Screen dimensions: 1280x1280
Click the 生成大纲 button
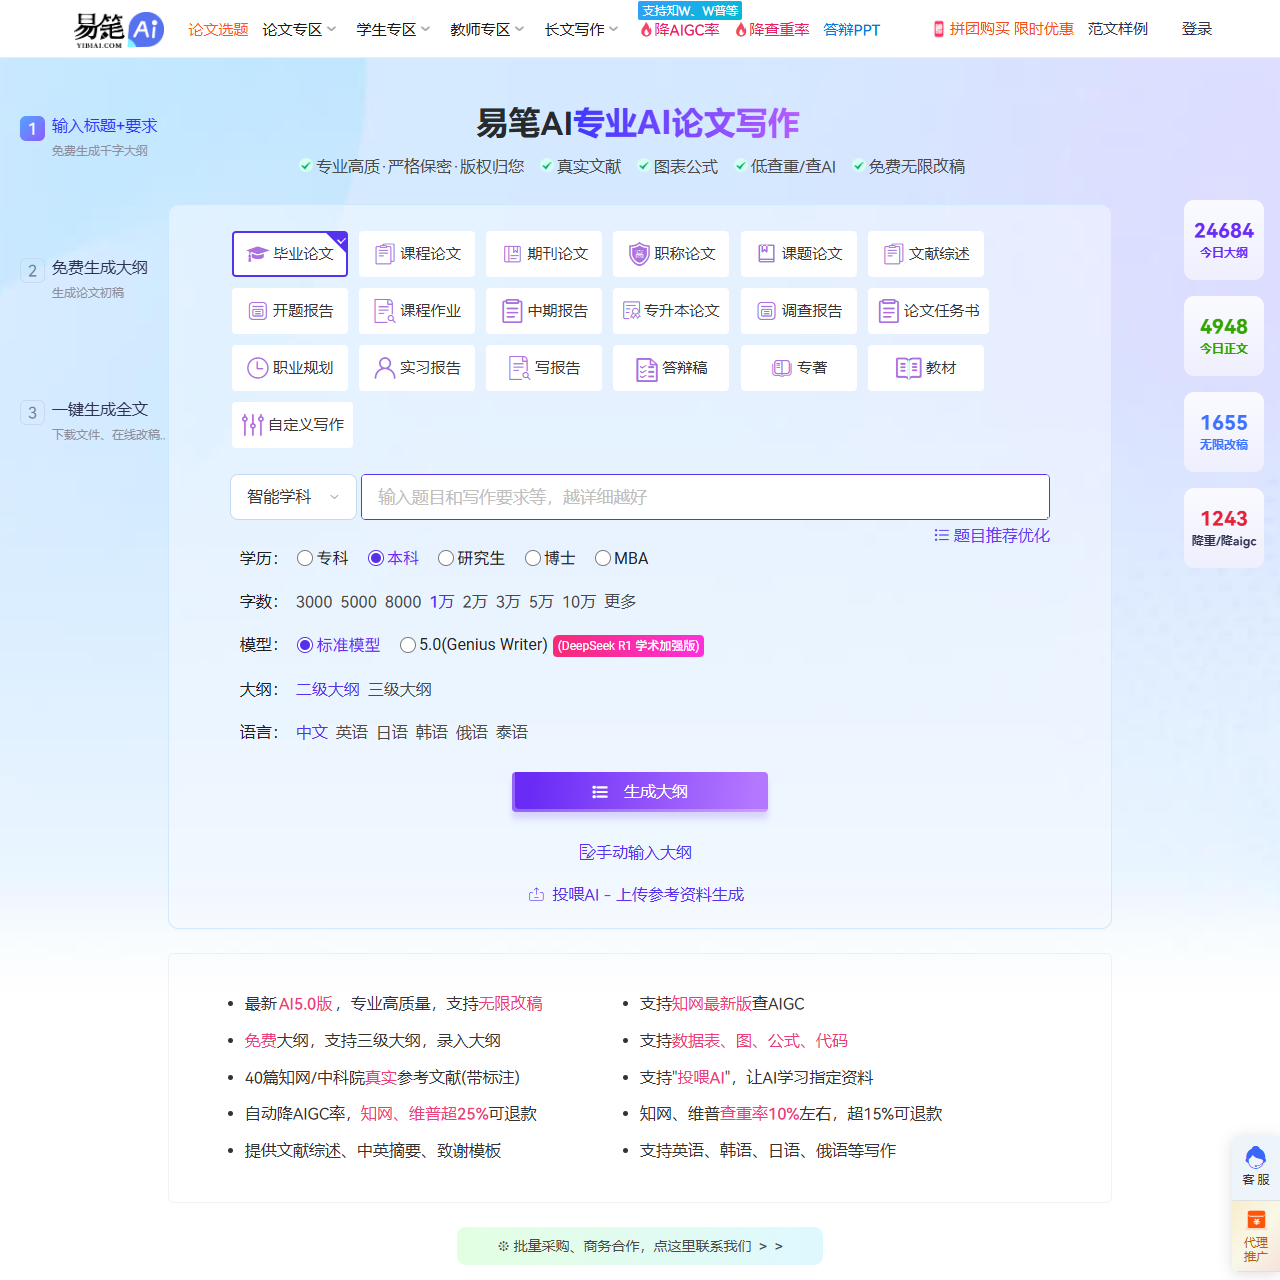640,791
